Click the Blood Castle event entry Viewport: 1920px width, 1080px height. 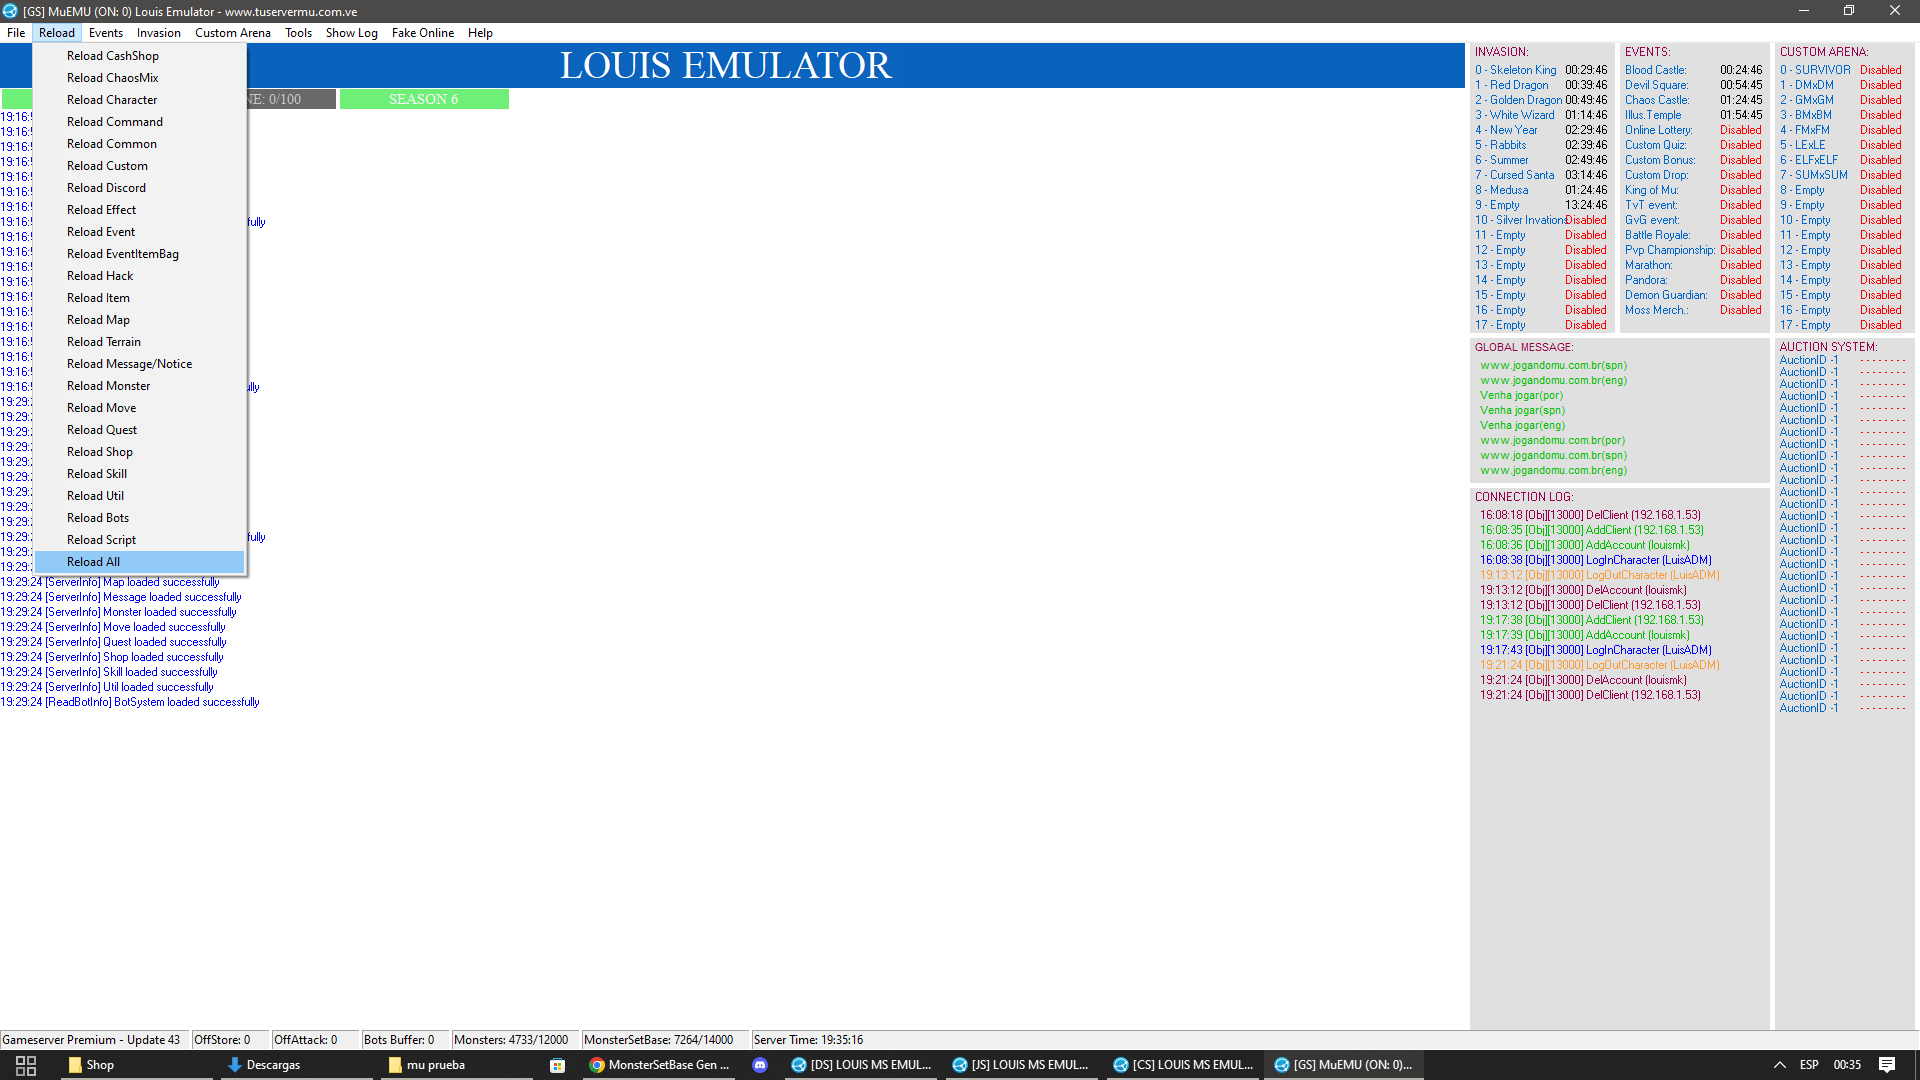click(x=1693, y=70)
